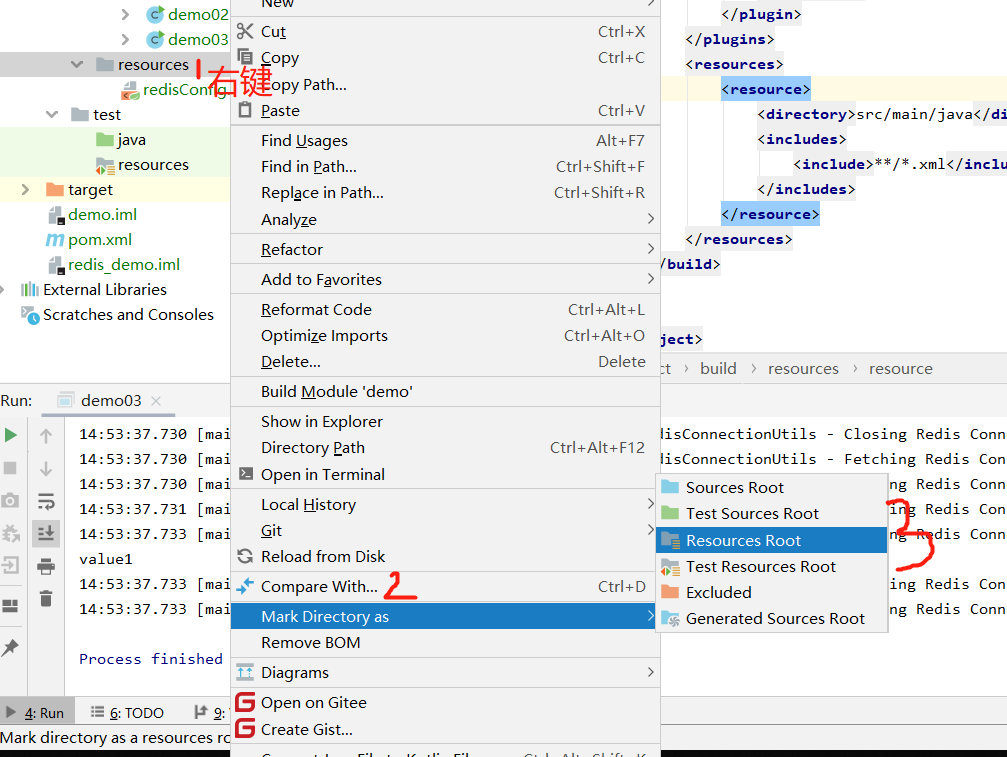Click the Gitee icon beside Open on Gitee
This screenshot has height=757, width=1007.
(x=245, y=702)
